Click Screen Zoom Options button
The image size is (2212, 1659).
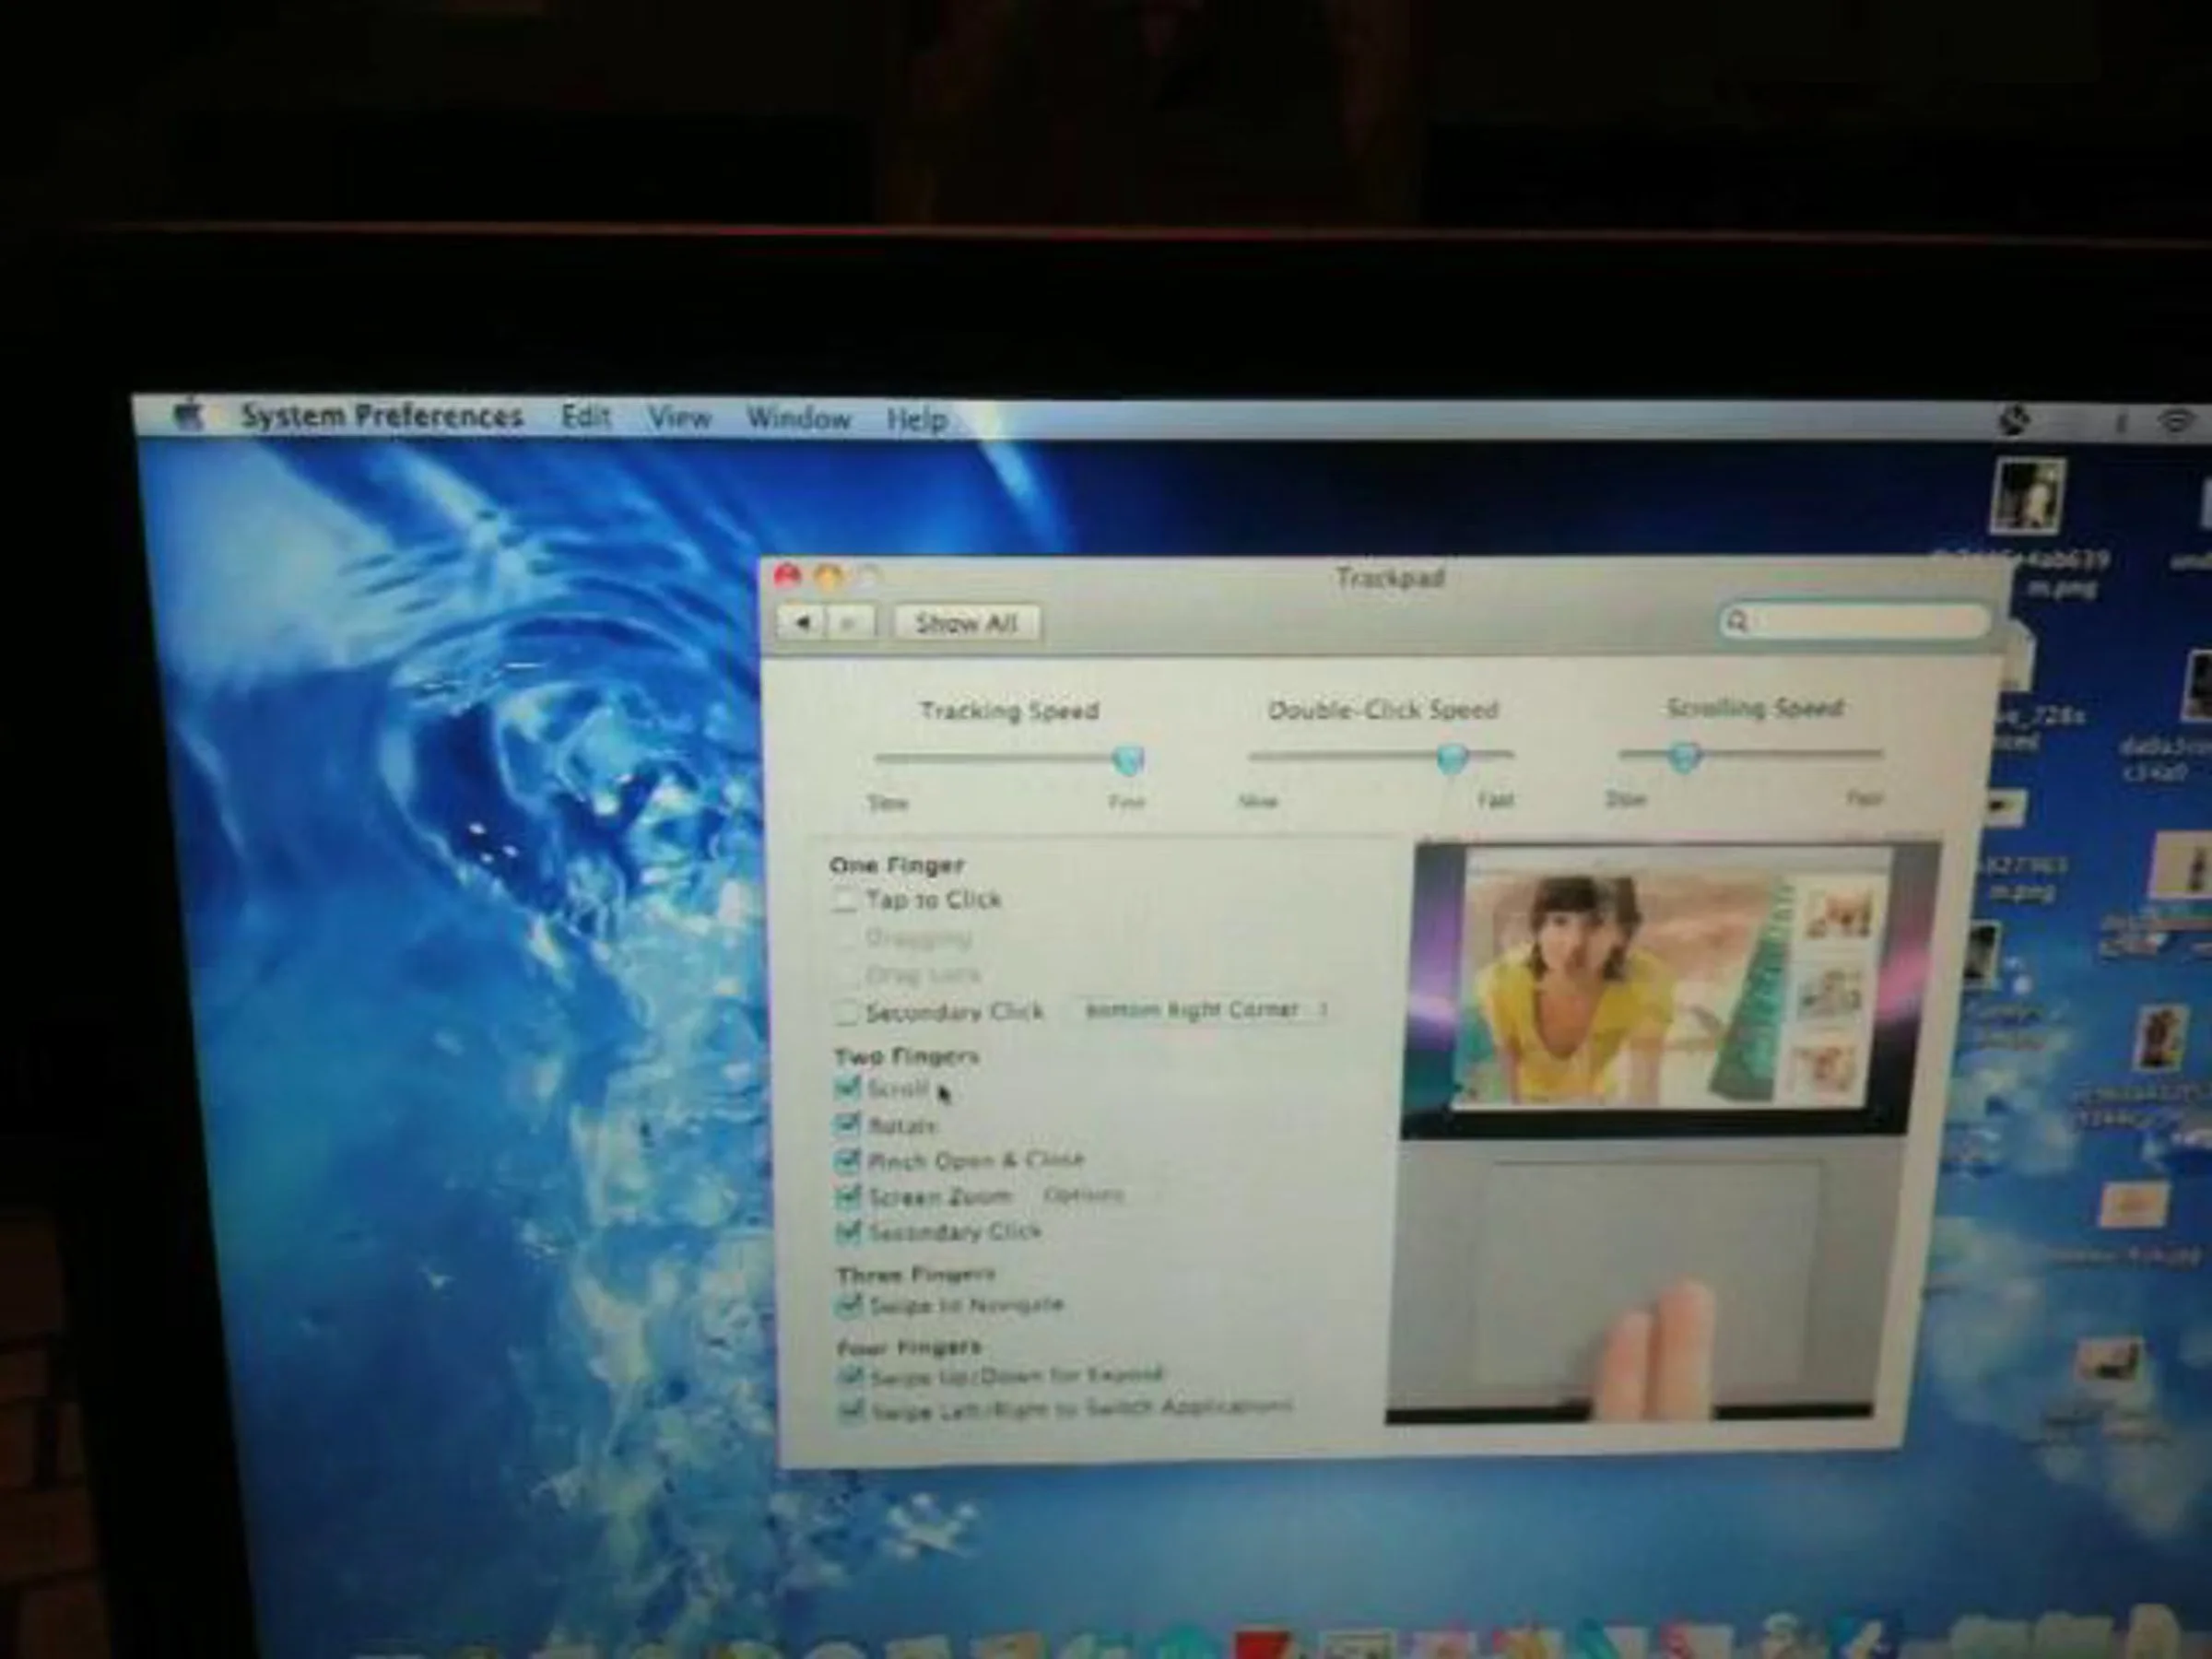coord(1084,1195)
